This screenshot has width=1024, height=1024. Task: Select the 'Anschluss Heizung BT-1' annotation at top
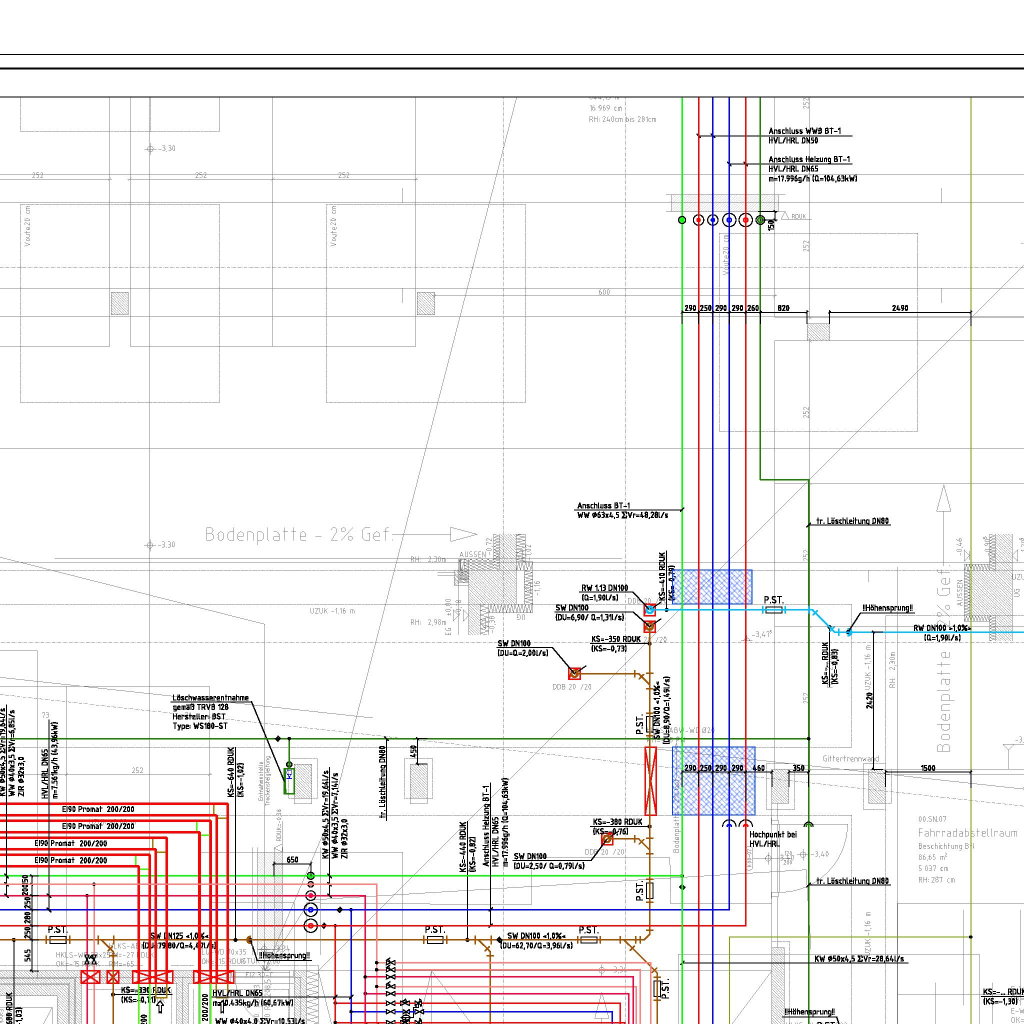coord(809,159)
